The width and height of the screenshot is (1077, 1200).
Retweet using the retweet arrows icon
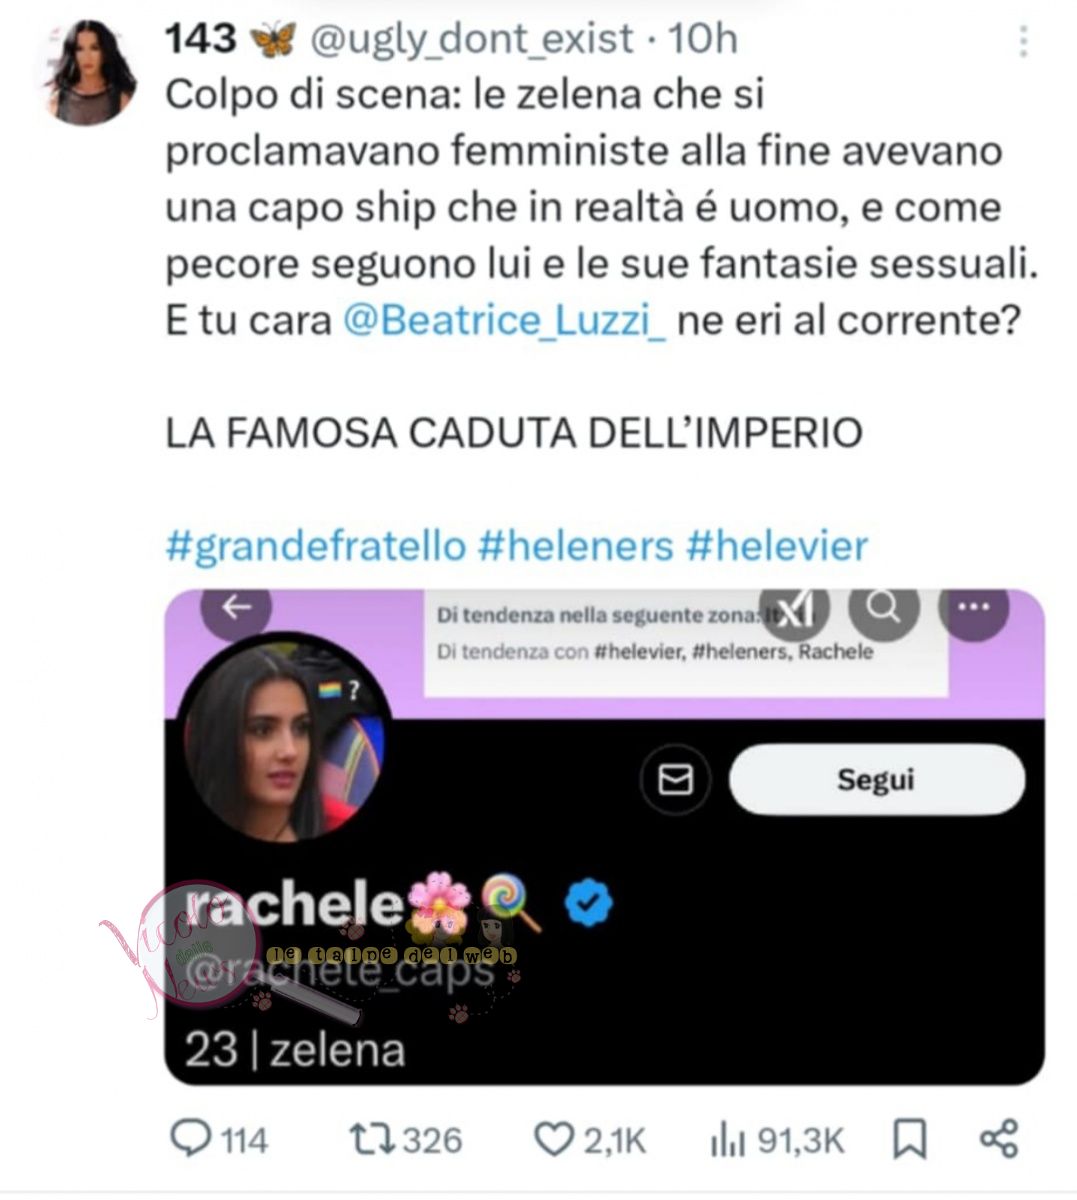[x=369, y=1138]
